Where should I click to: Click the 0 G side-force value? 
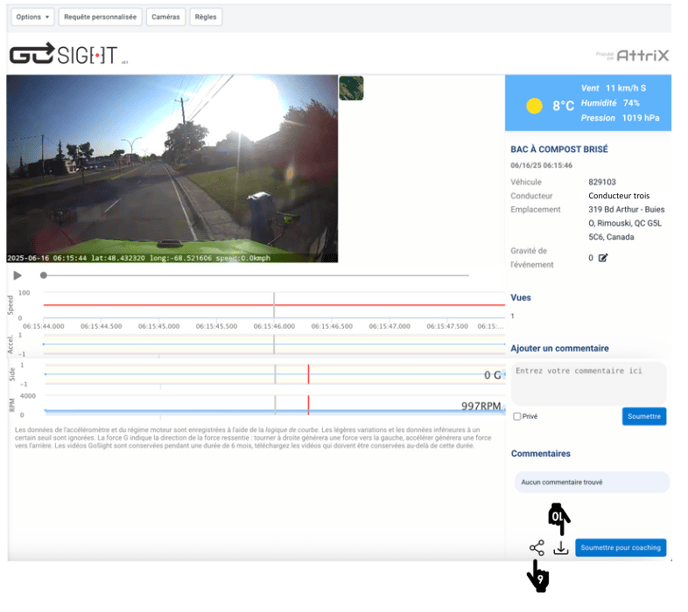tap(492, 375)
